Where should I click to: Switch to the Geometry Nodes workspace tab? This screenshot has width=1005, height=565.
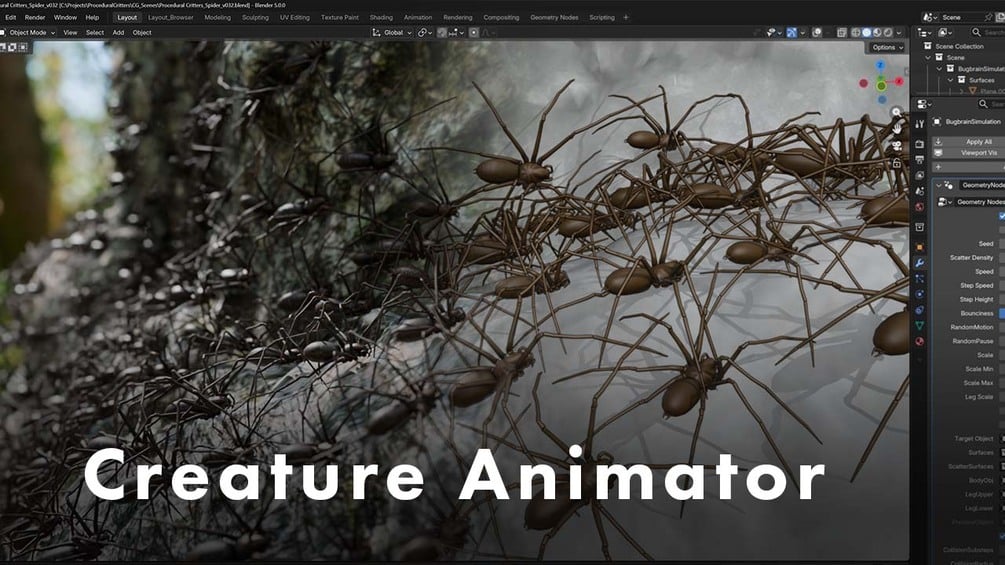[x=554, y=17]
